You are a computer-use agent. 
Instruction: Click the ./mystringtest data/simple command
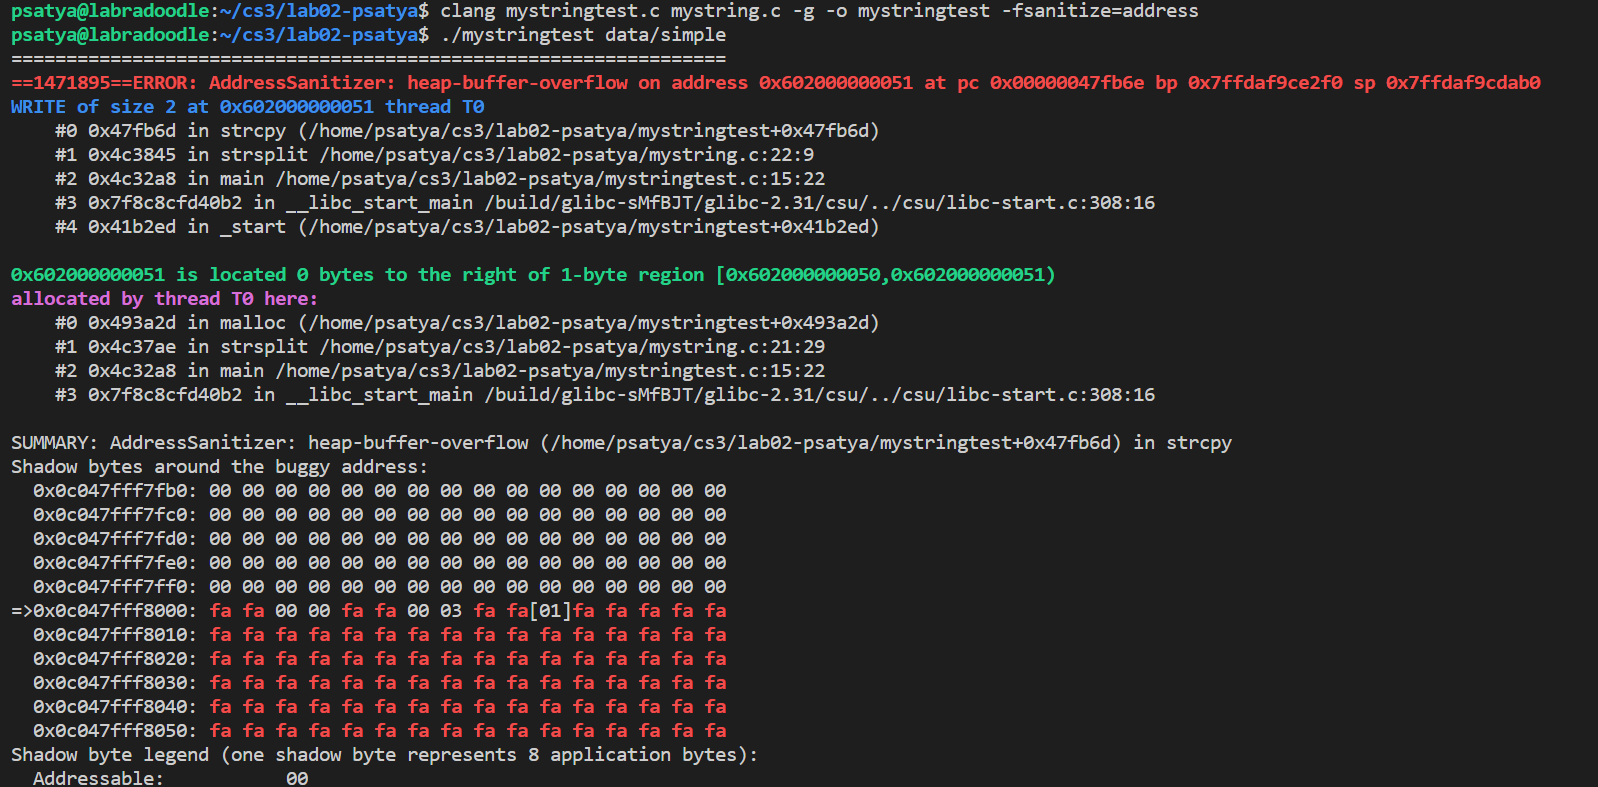coord(583,35)
